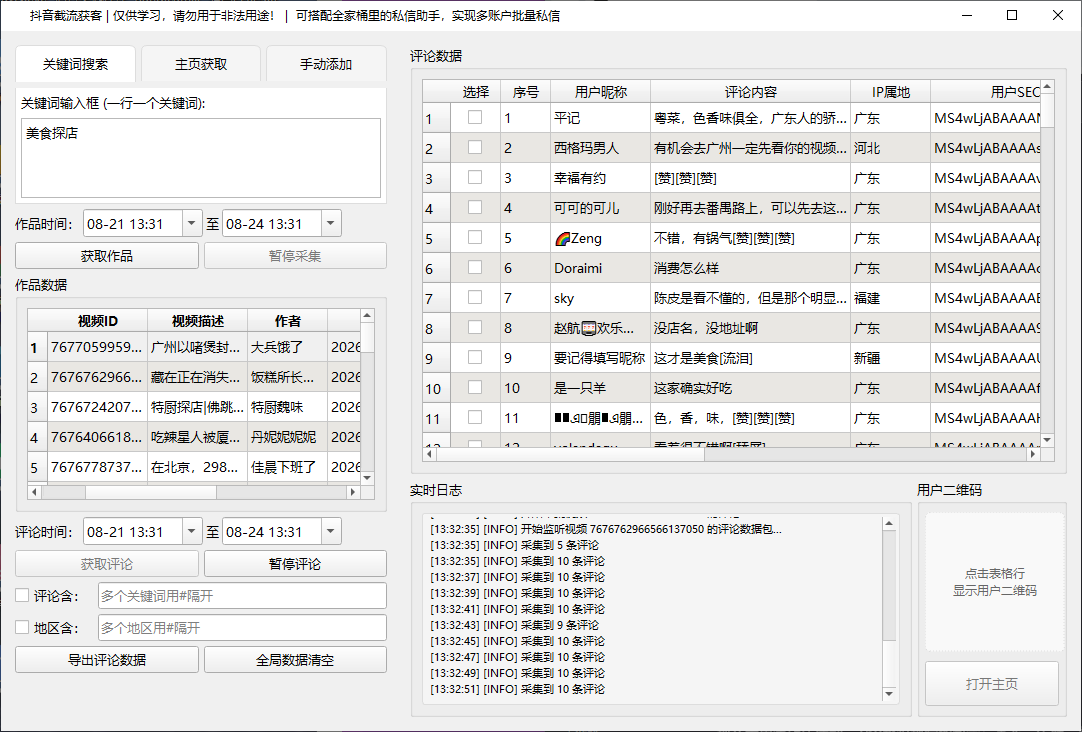The width and height of the screenshot is (1082, 732).
Task: Enable the 评论含 checkbox
Action: [22, 595]
